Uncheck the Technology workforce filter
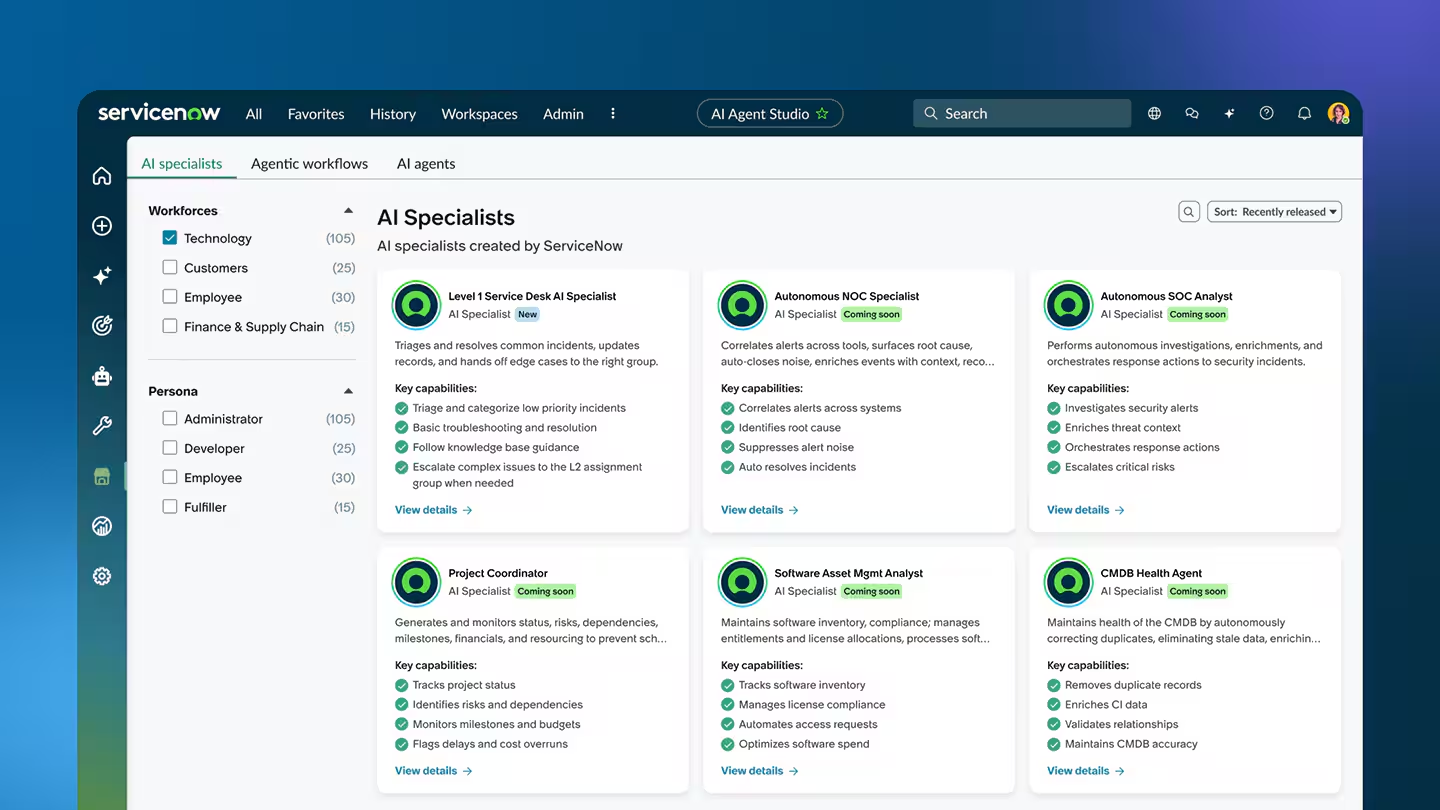This screenshot has height=810, width=1440. click(170, 238)
